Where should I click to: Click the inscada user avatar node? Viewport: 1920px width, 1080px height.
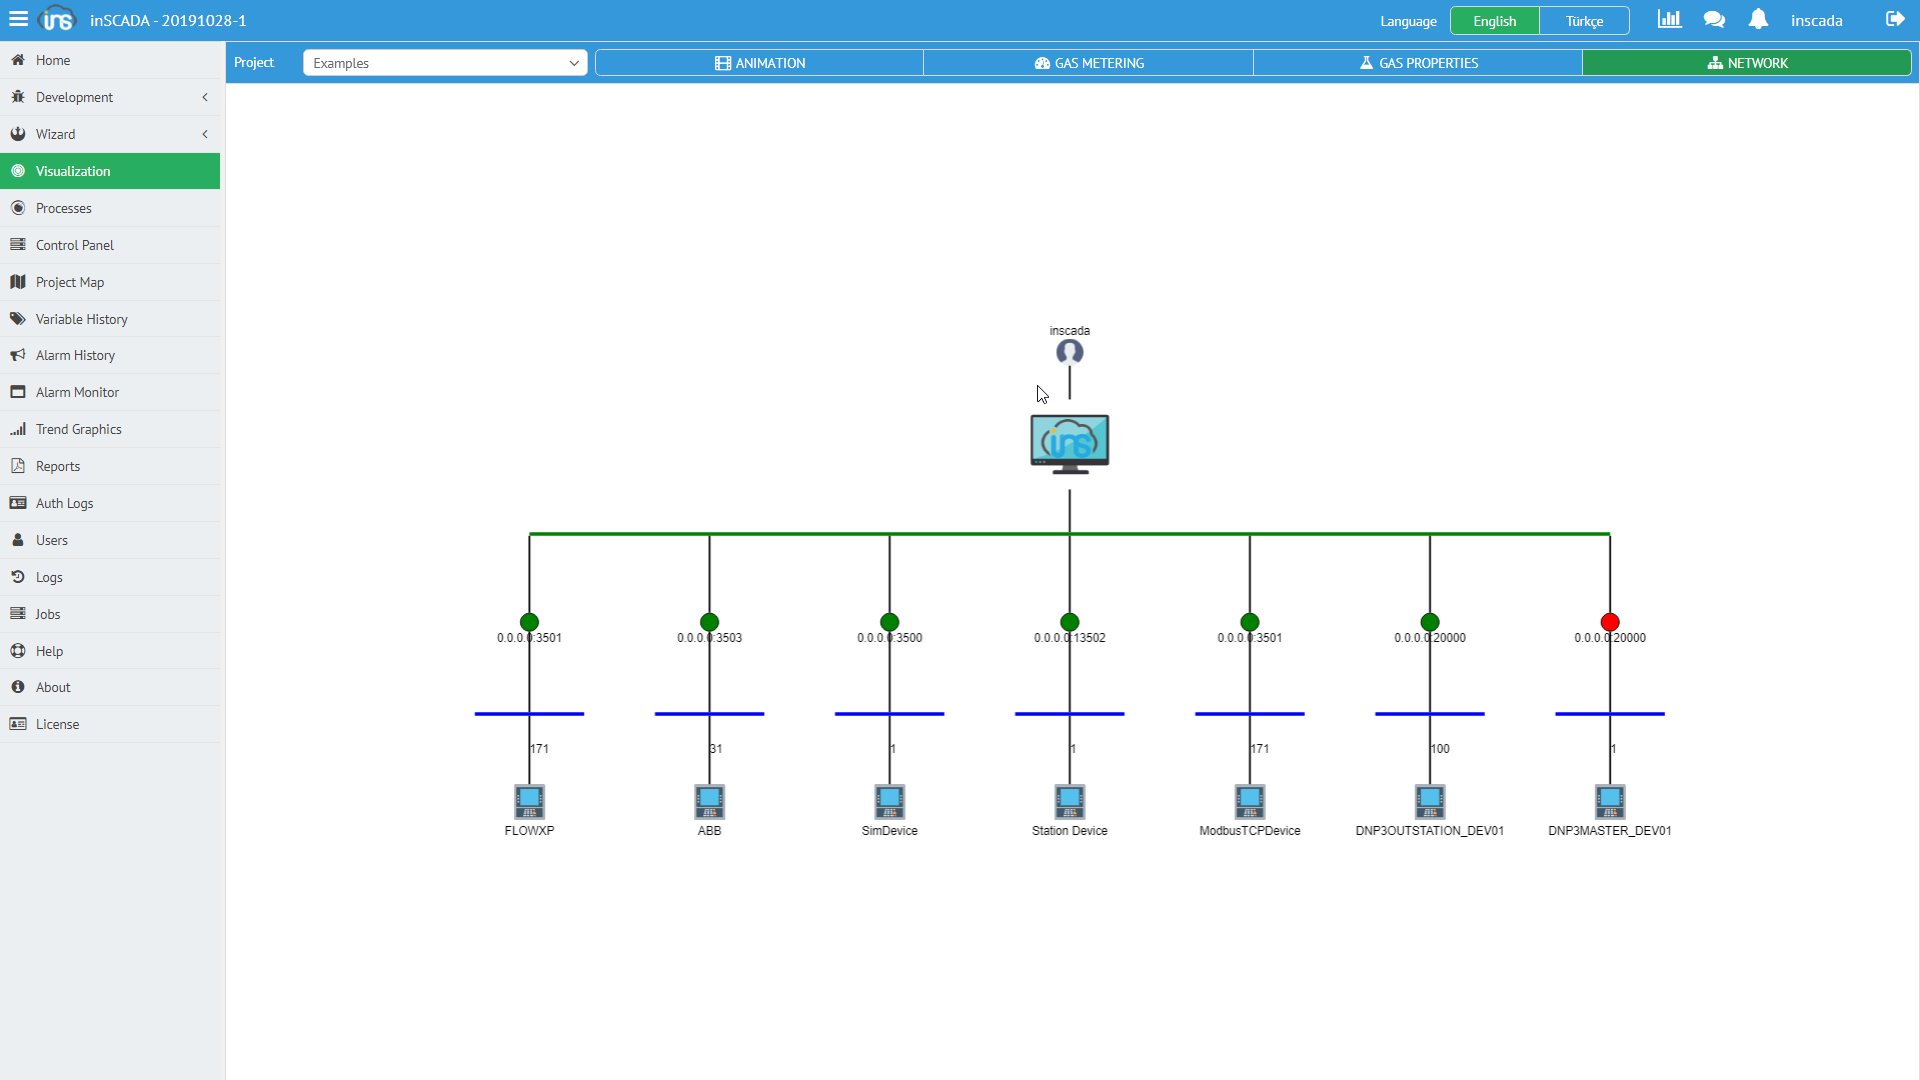1069,352
